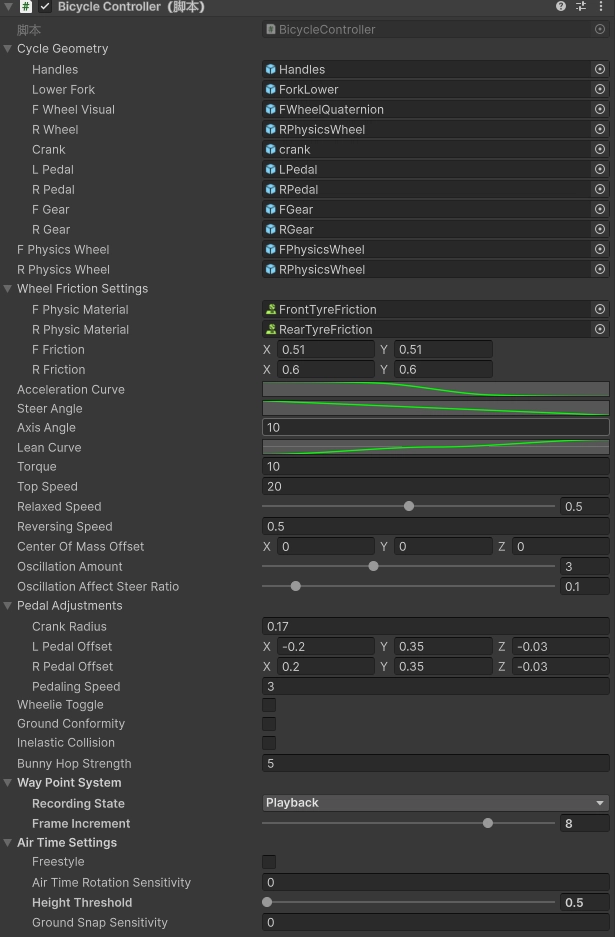Collapse the Way Point System section
The width and height of the screenshot is (615, 937).
pos(8,783)
